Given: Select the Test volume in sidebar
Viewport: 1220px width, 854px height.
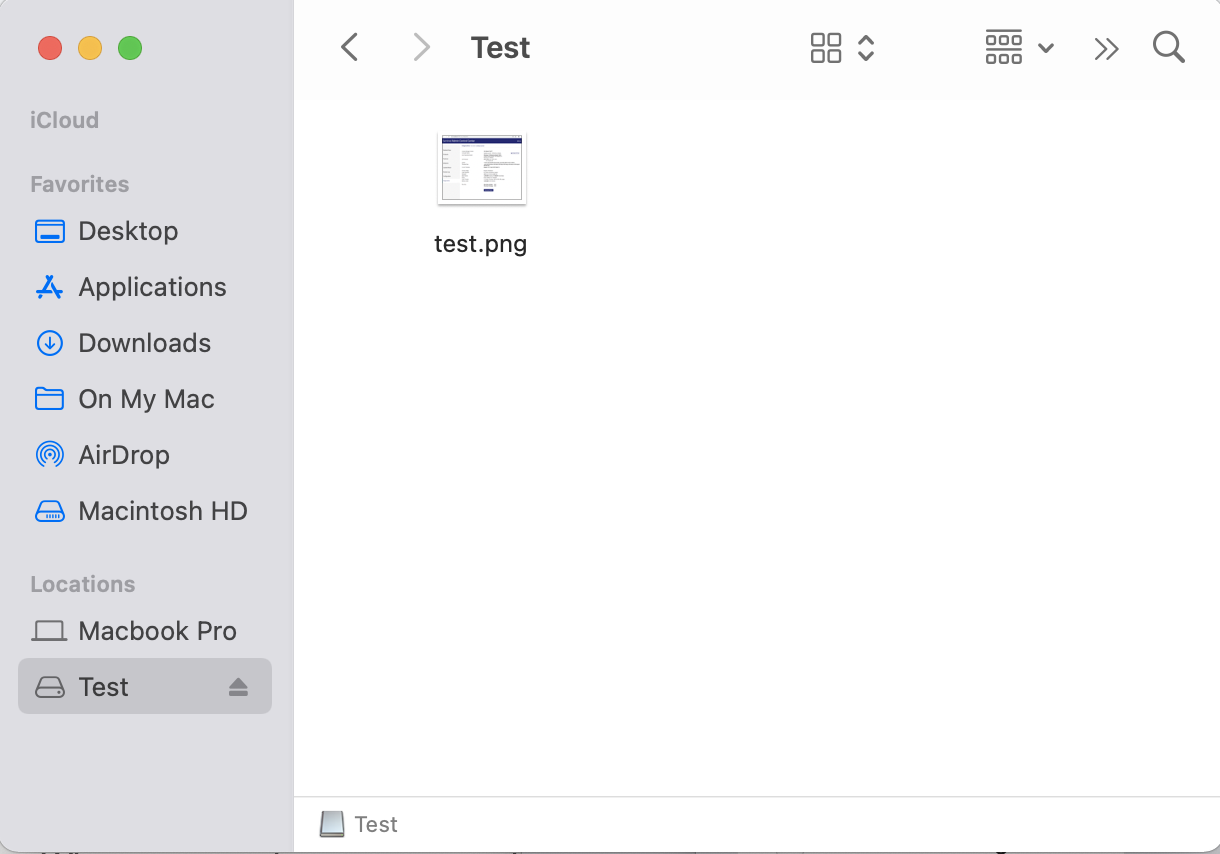Looking at the screenshot, I should point(104,687).
